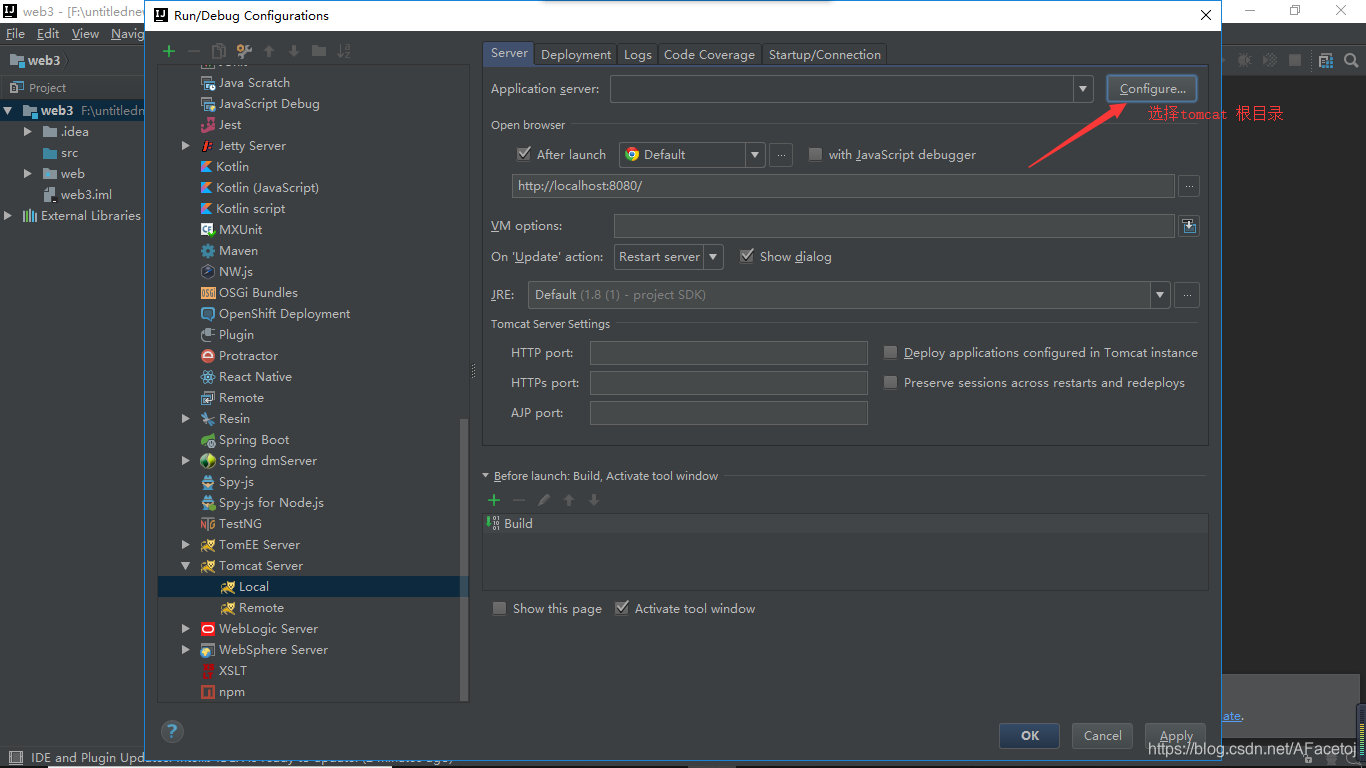The width and height of the screenshot is (1366, 768).
Task: Expand the Resin tree node
Action: (x=186, y=419)
